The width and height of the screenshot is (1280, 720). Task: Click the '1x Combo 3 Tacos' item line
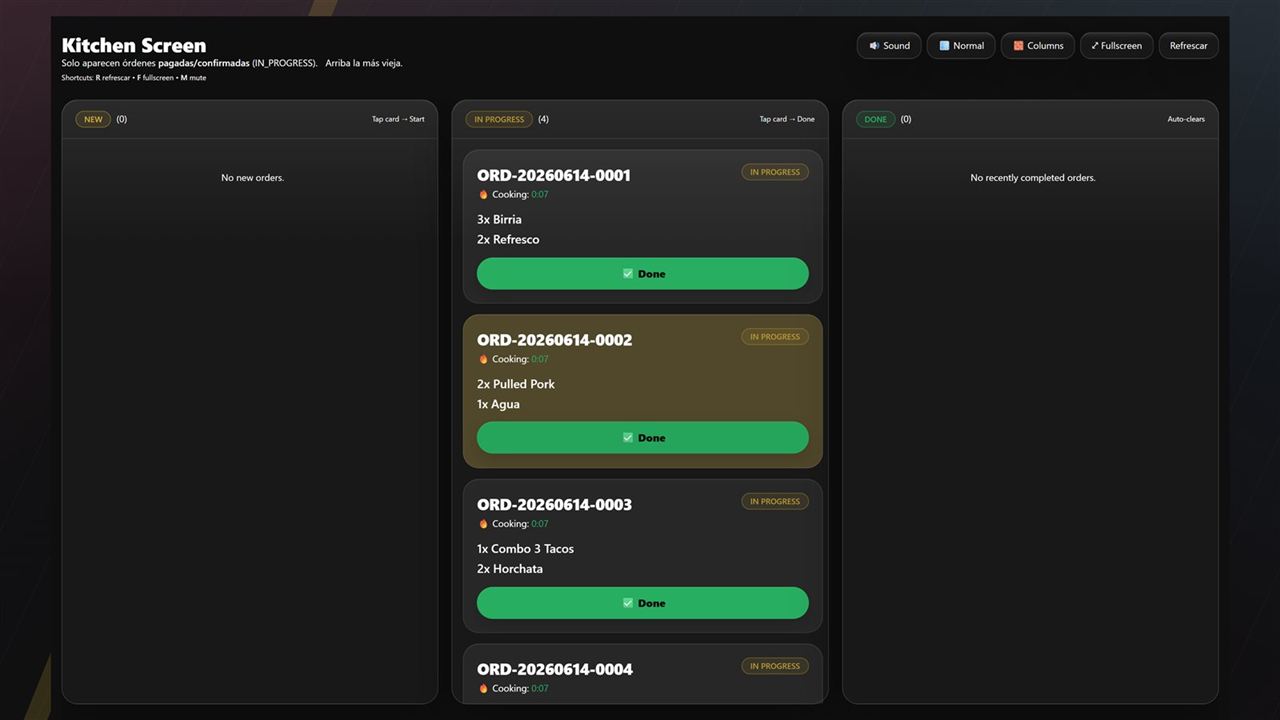tap(525, 548)
